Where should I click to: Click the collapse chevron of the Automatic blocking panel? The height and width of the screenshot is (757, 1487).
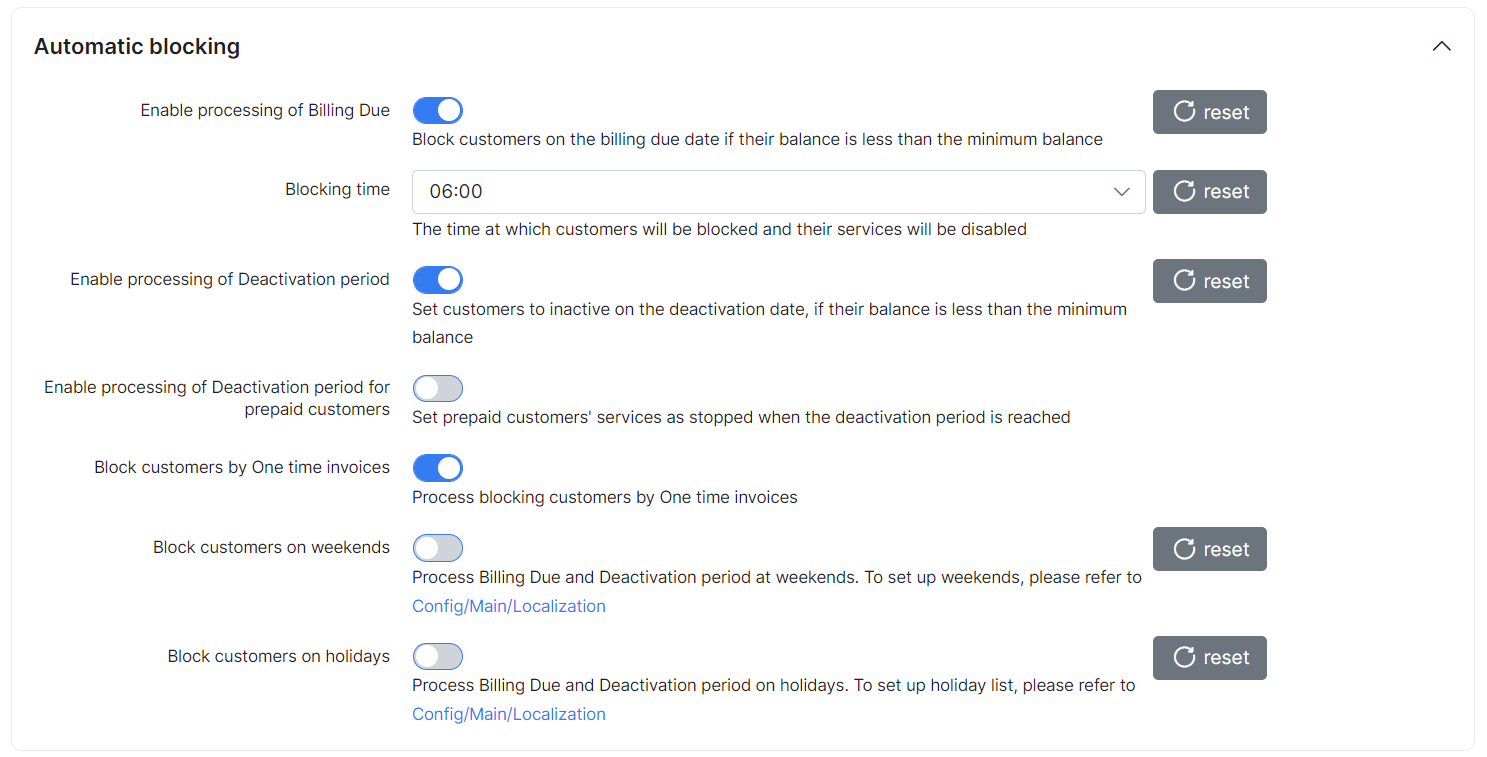click(x=1441, y=45)
